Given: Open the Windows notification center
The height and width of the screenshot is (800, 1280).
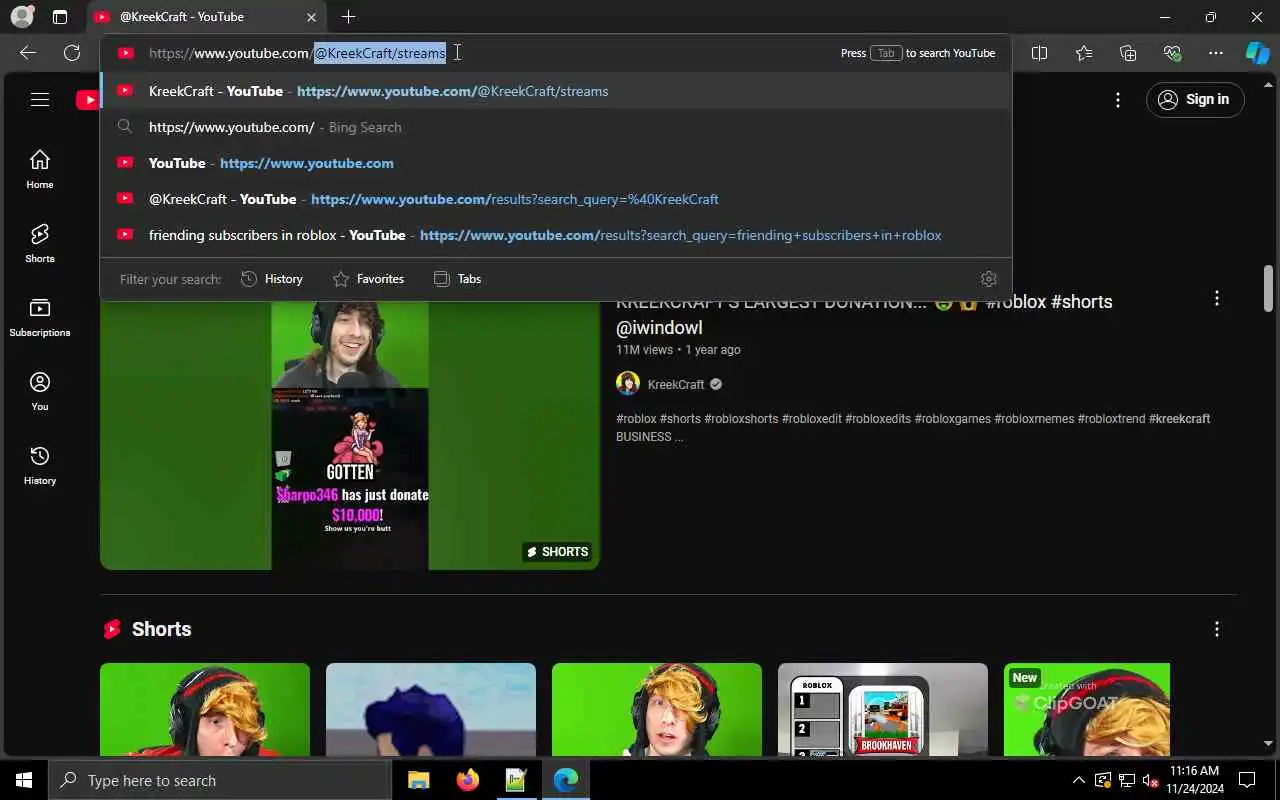Looking at the screenshot, I should pos(1247,780).
